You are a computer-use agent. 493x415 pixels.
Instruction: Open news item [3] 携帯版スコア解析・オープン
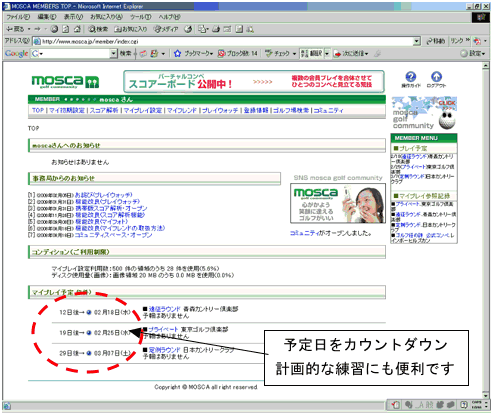(x=111, y=208)
